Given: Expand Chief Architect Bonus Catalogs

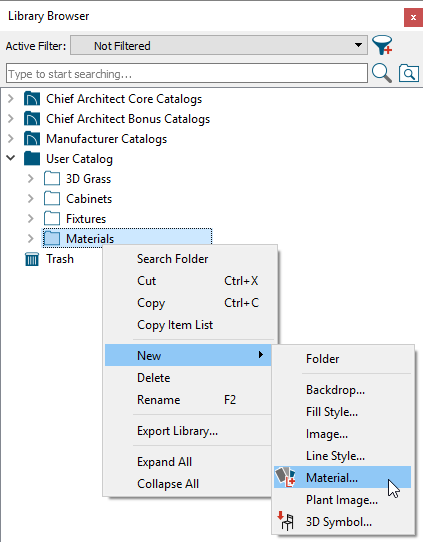Looking at the screenshot, I should (x=11, y=119).
